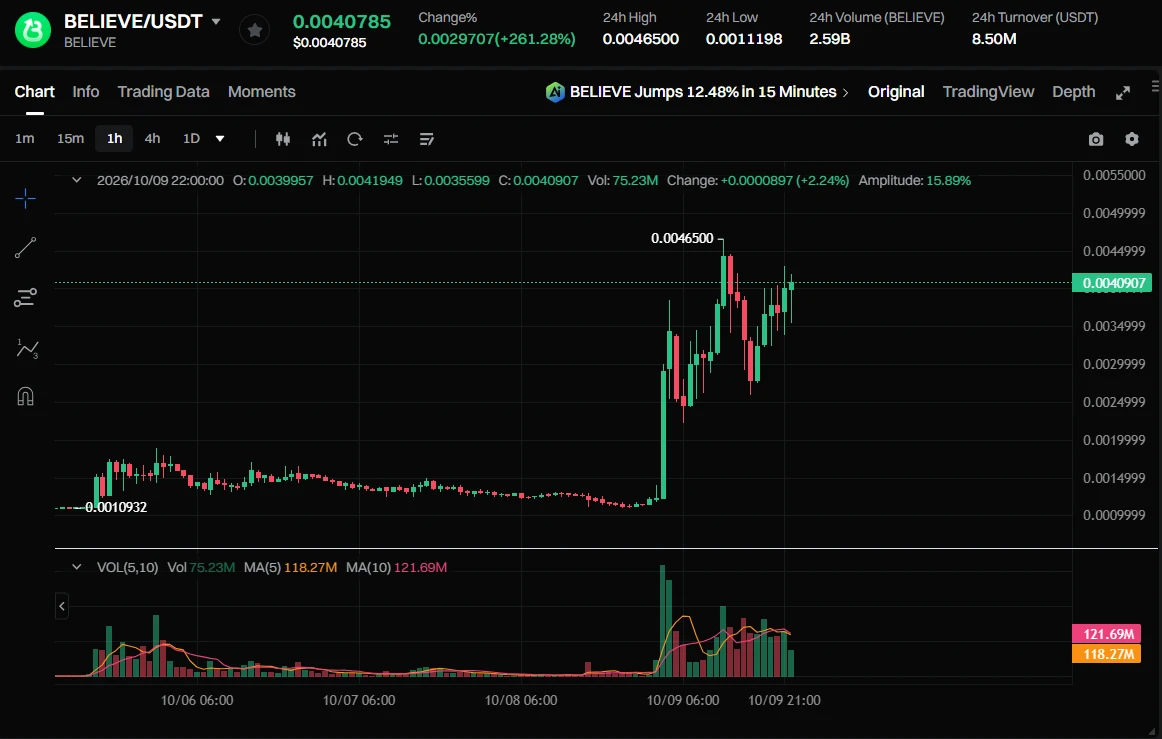Take a chart snapshot with camera icon

pos(1096,139)
